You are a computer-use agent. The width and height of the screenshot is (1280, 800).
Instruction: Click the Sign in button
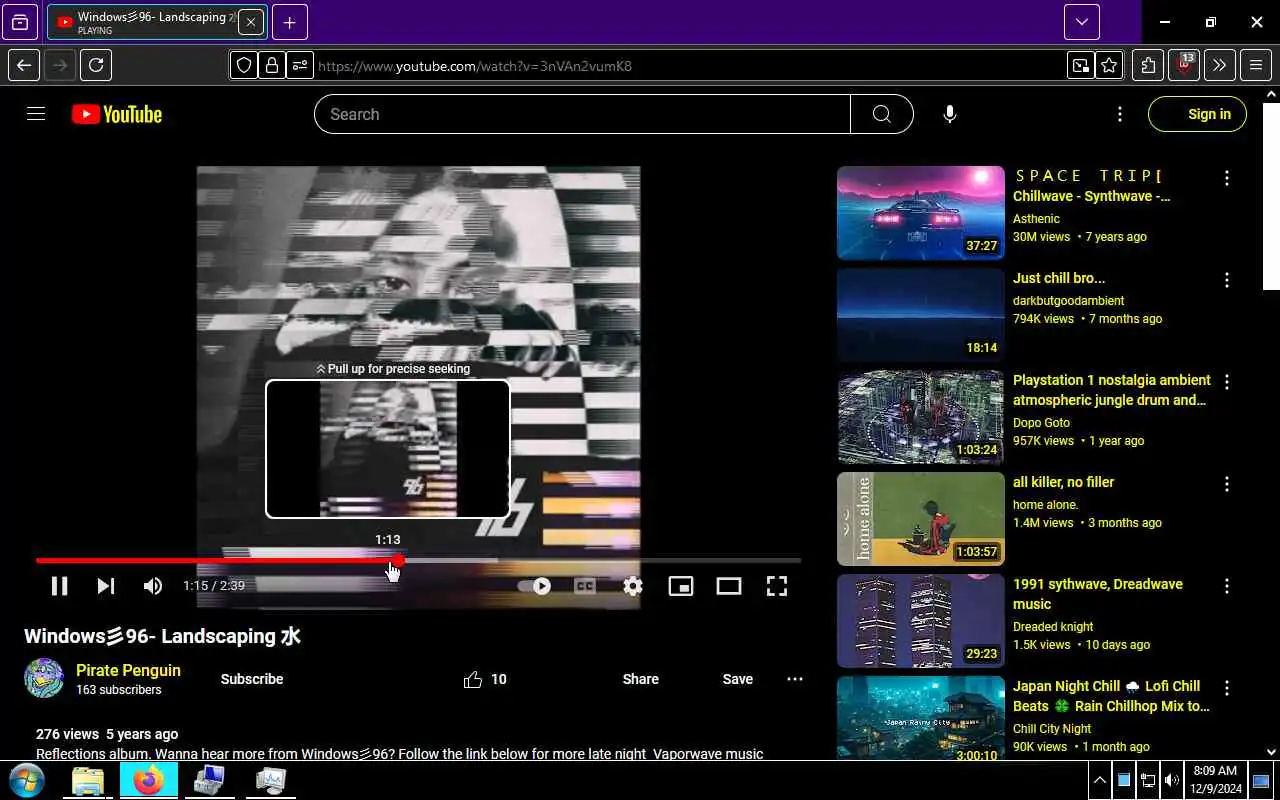pyautogui.click(x=1198, y=114)
